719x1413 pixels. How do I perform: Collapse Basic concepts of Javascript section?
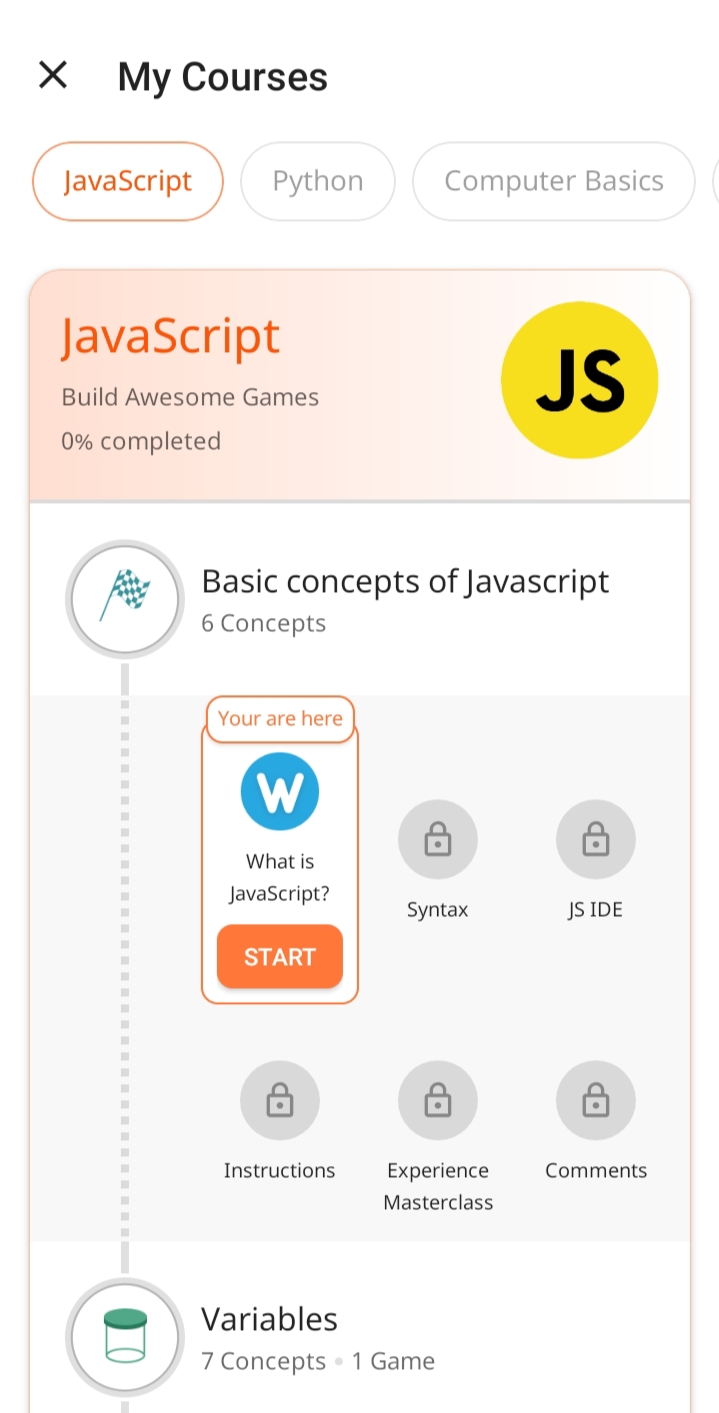pyautogui.click(x=405, y=581)
